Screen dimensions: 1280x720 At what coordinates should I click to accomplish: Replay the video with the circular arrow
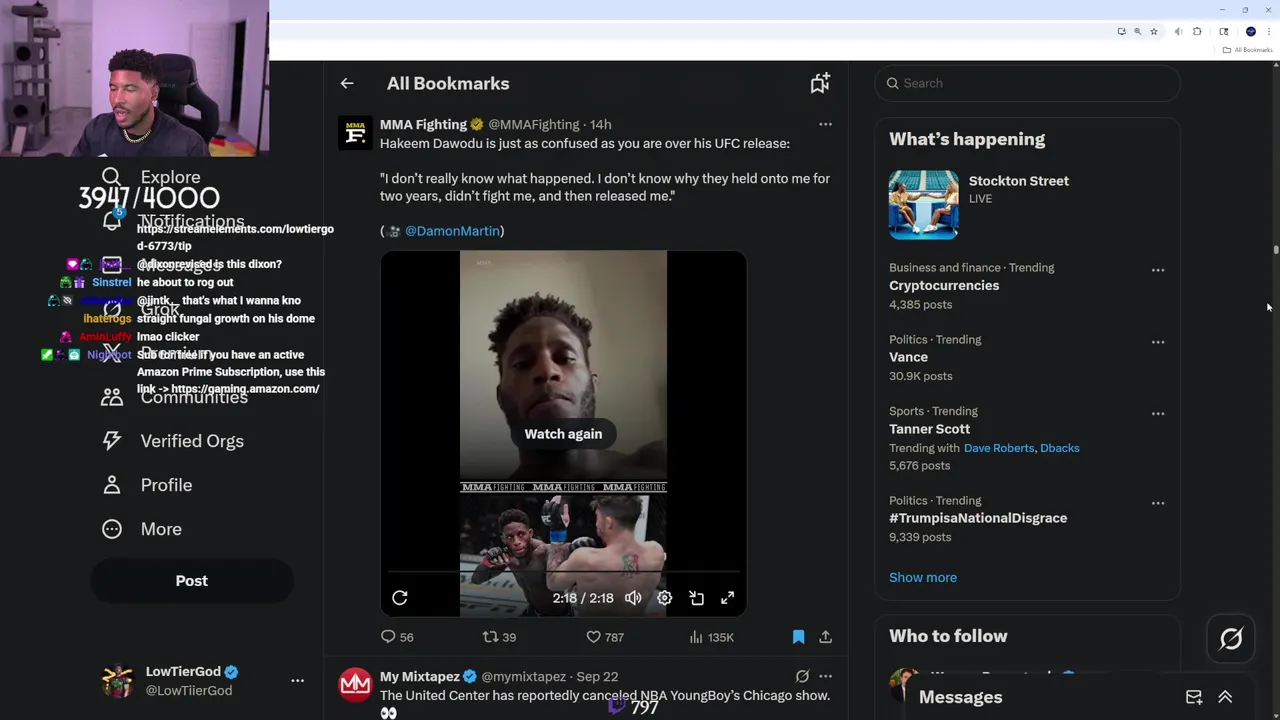coord(400,598)
